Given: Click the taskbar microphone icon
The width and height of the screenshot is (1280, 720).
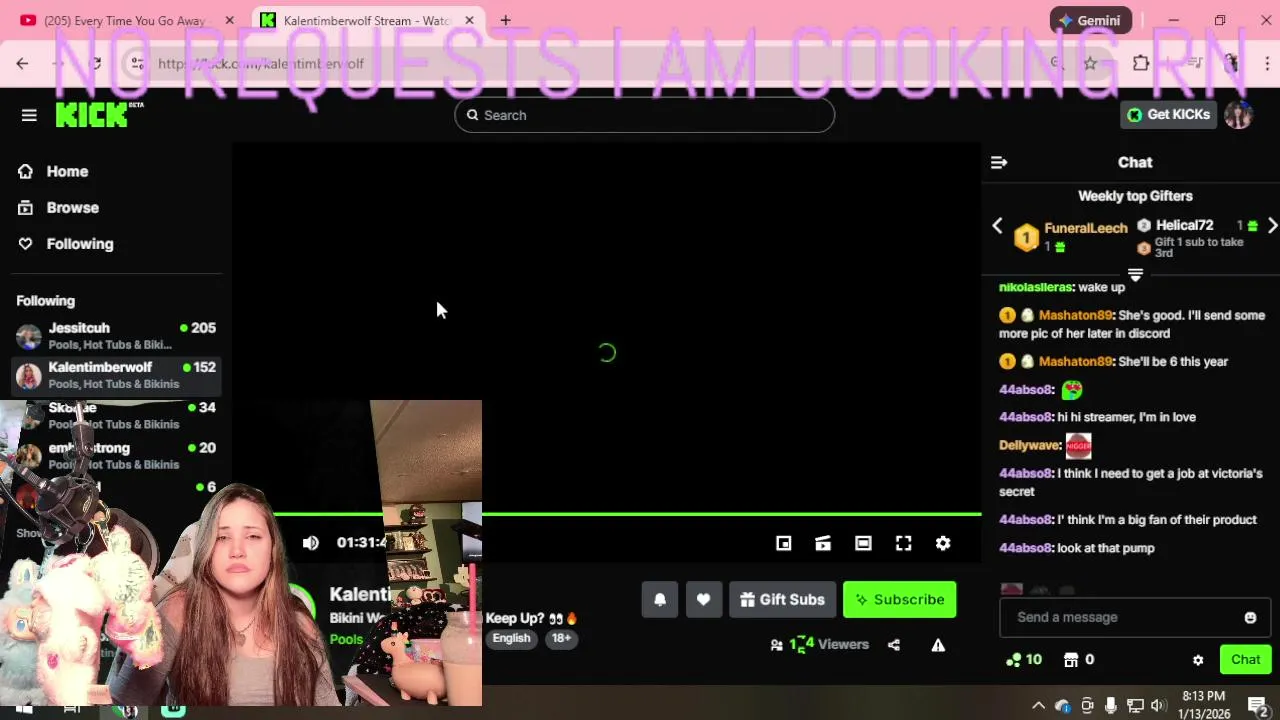Looking at the screenshot, I should coord(1110,705).
